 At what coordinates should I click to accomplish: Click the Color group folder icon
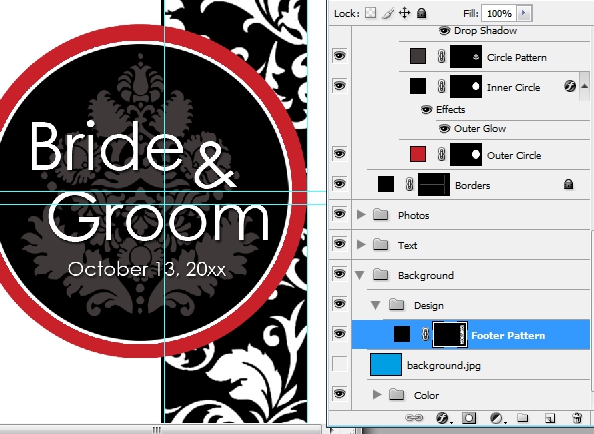click(396, 395)
